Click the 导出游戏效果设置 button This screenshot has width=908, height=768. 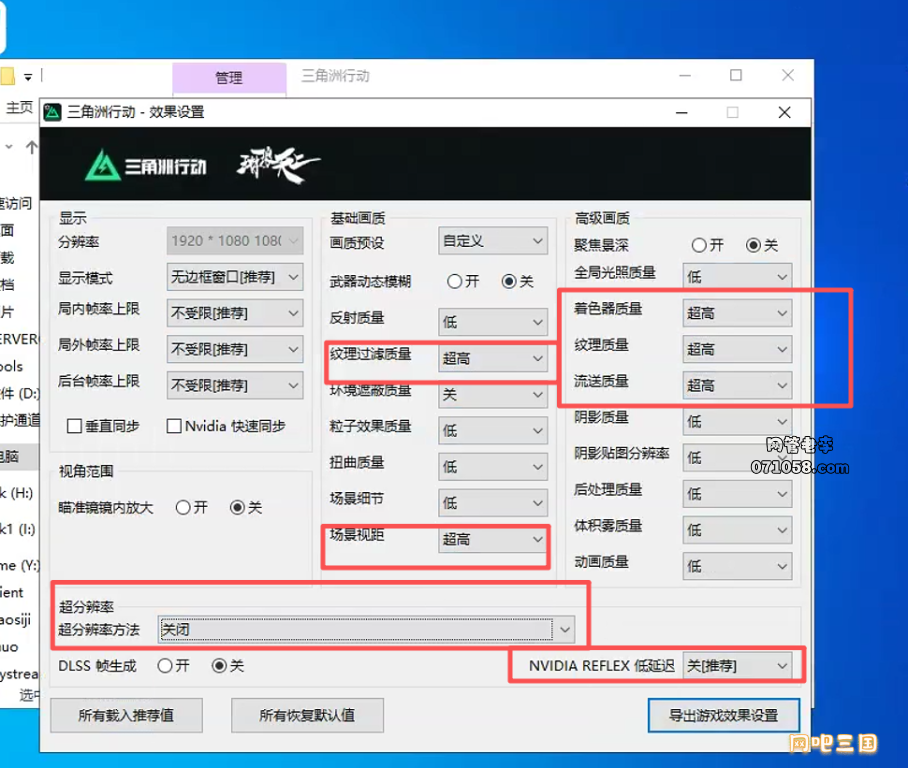click(722, 715)
